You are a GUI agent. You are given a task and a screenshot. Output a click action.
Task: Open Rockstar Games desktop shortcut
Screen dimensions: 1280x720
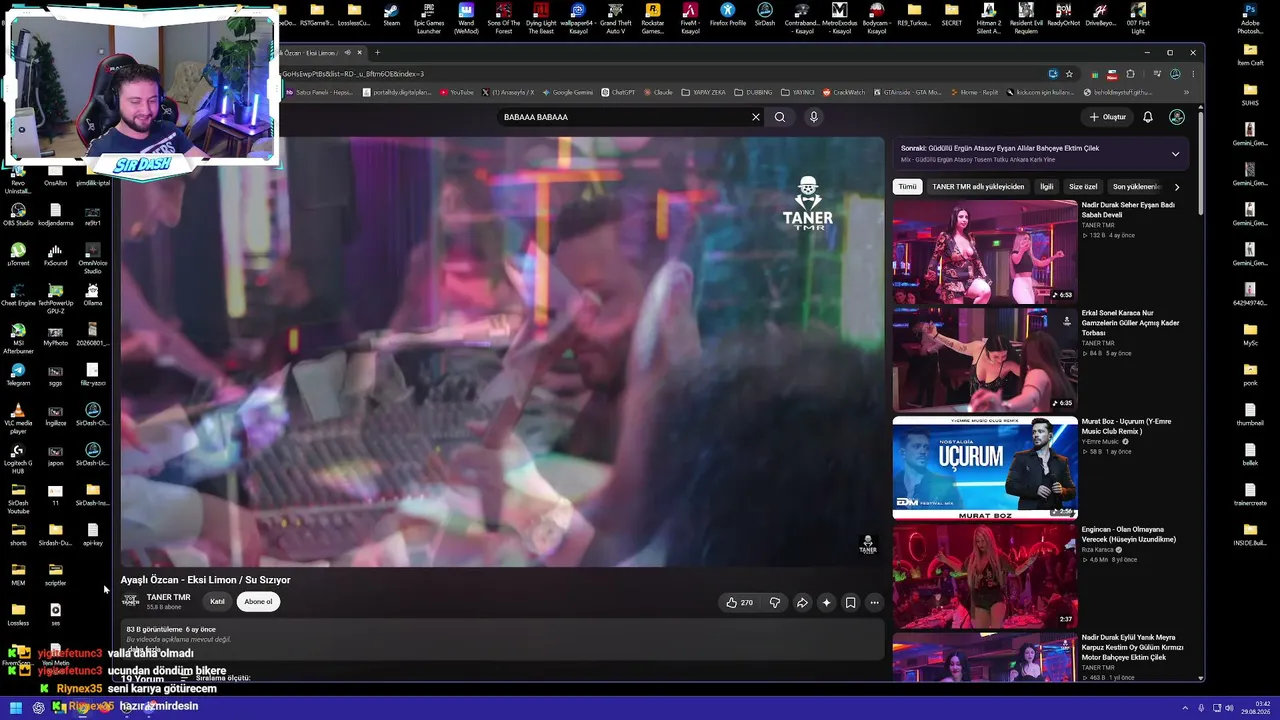[x=653, y=18]
